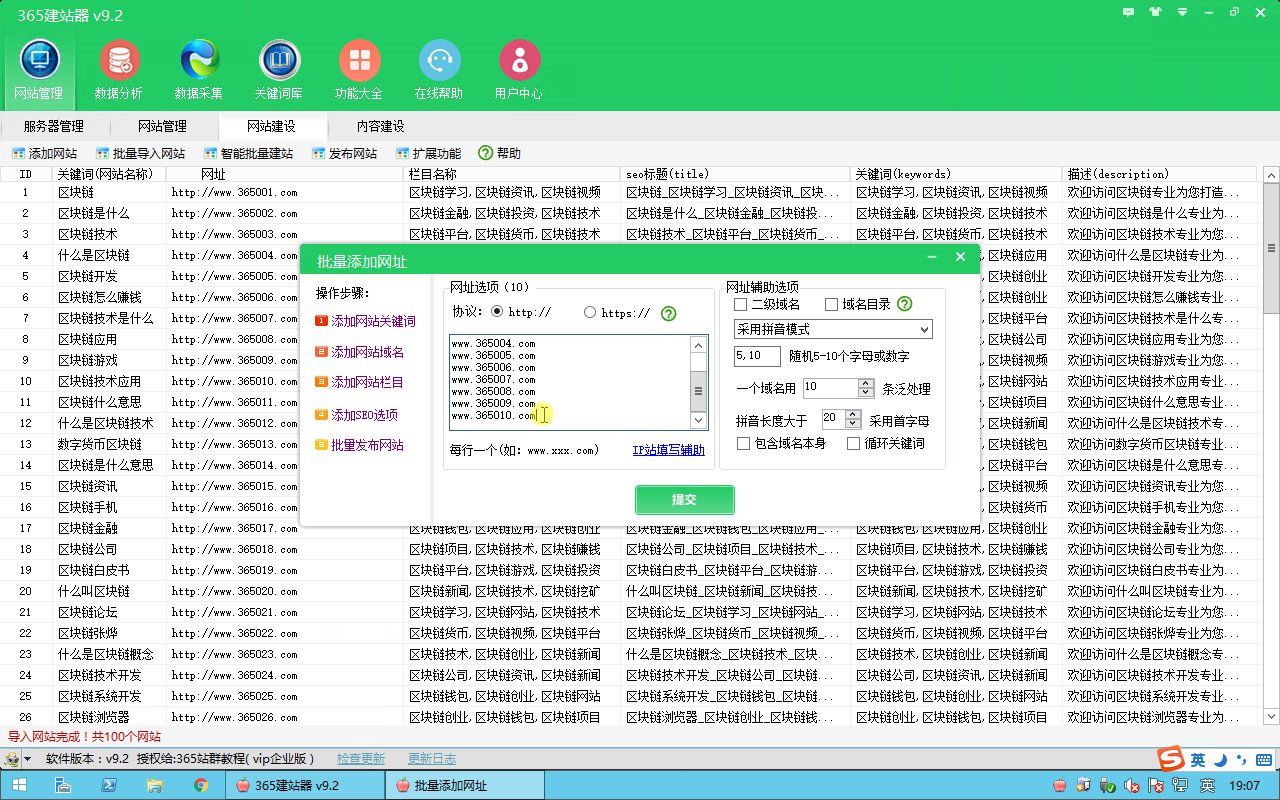Open the IP站填写辅助 link
The image size is (1280, 800).
[x=668, y=450]
